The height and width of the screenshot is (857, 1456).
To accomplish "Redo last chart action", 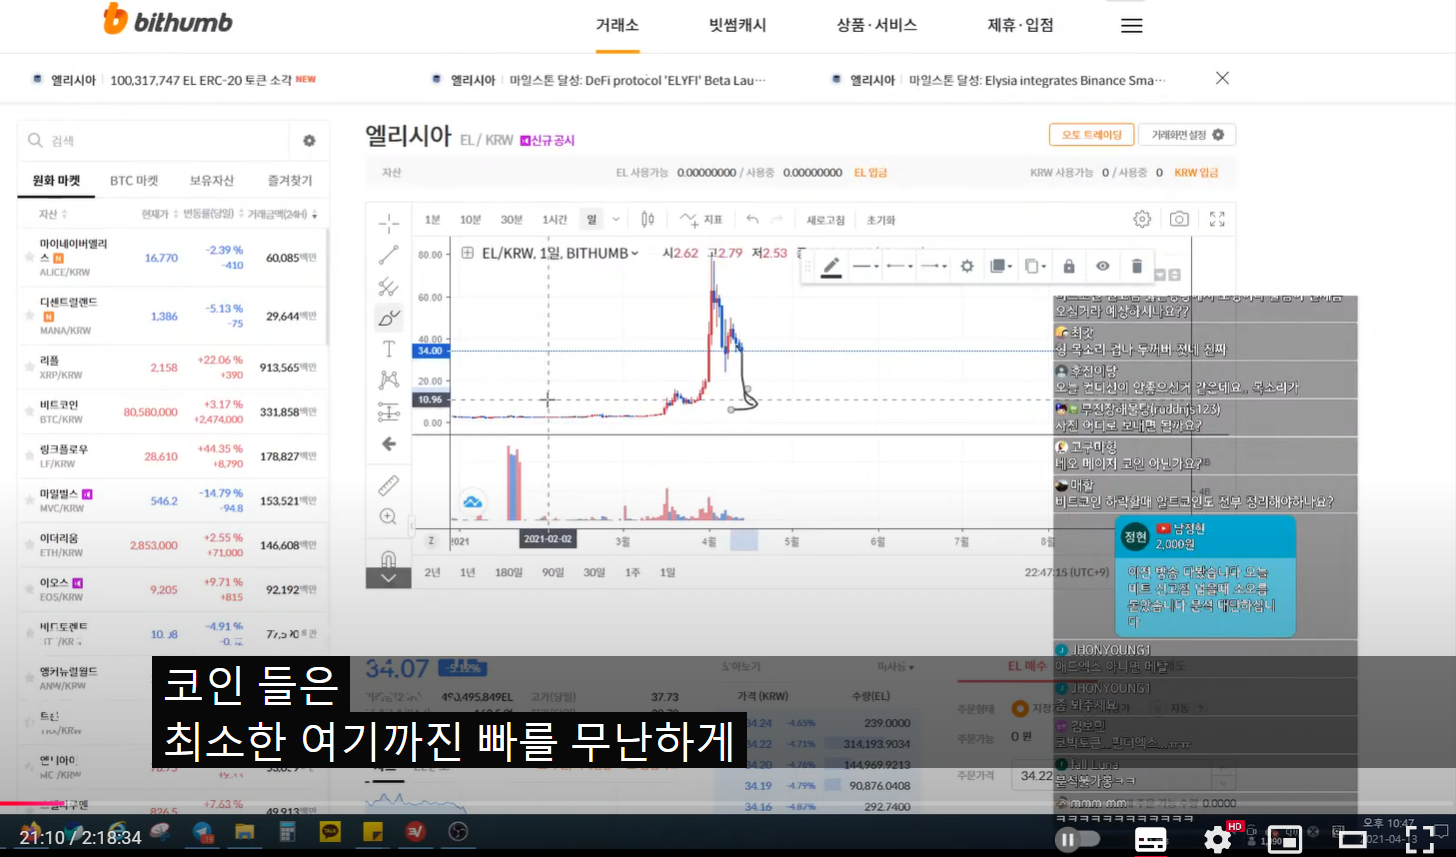I will click(776, 219).
